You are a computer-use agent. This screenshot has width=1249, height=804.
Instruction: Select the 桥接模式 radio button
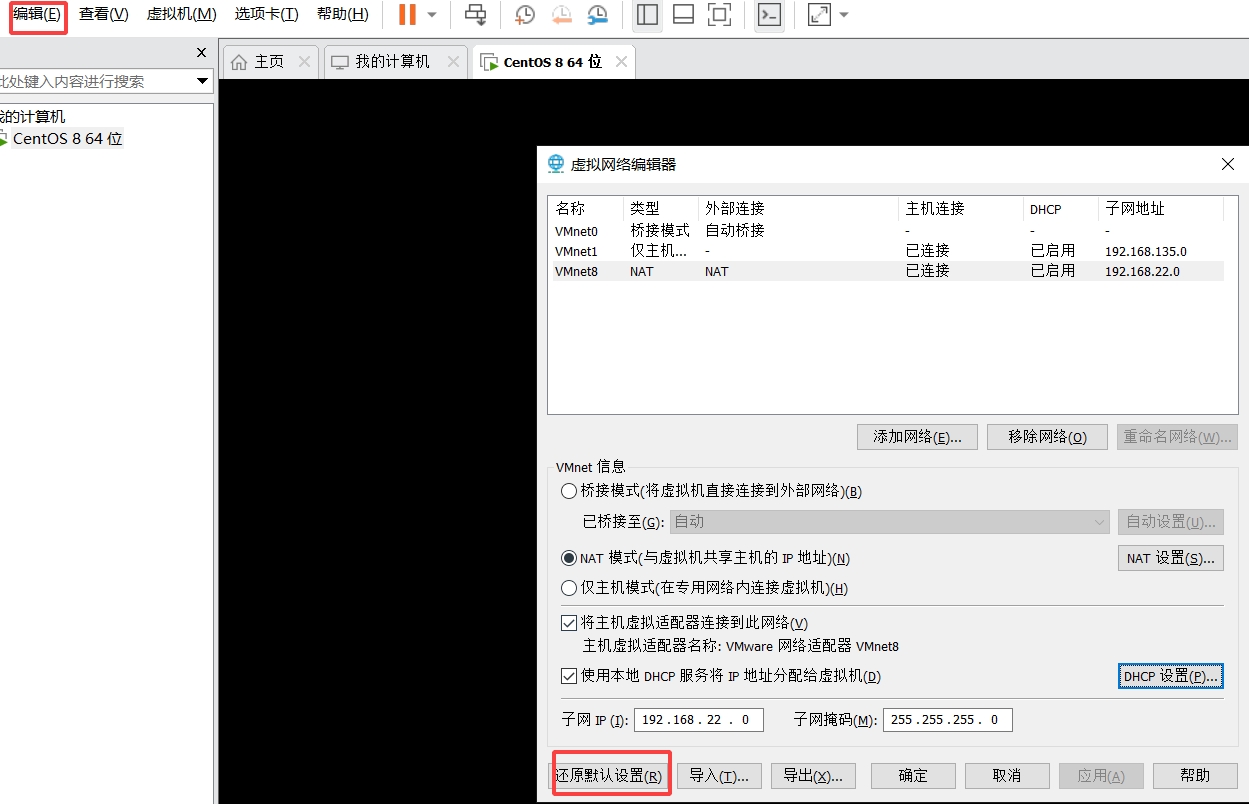tap(569, 491)
